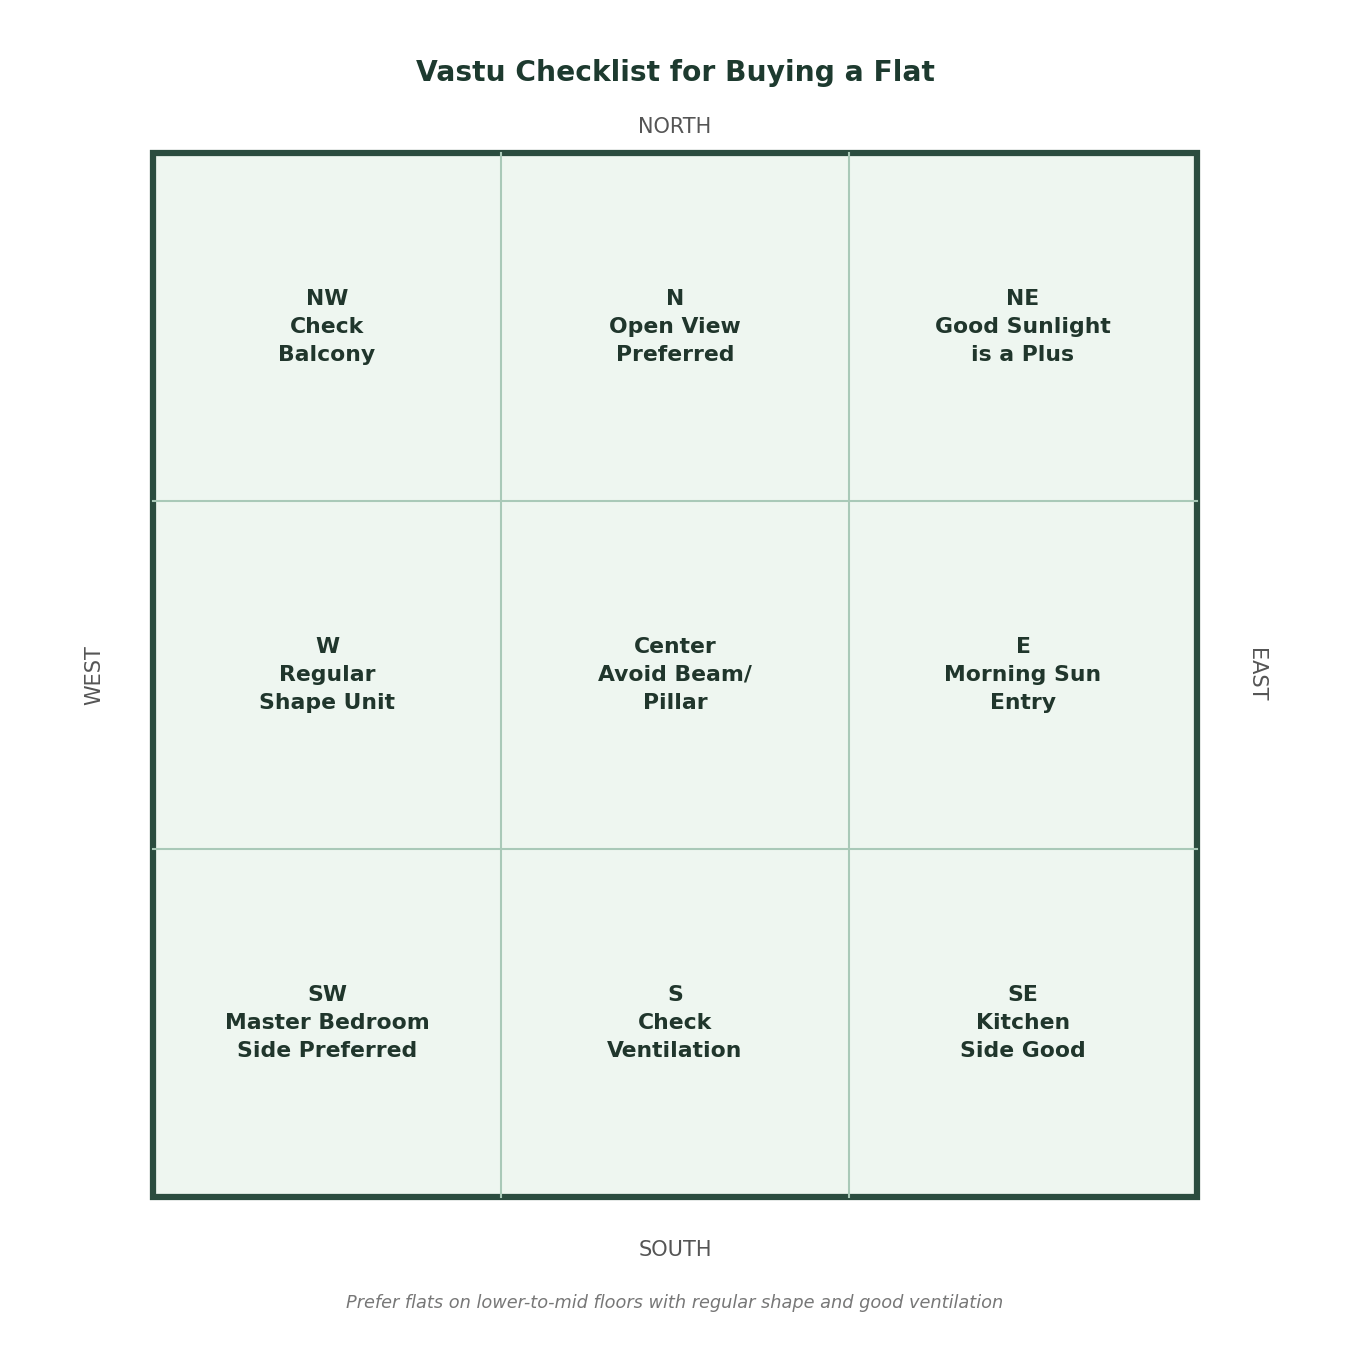Click the SOUTH direction label
This screenshot has height=1350, width=1350.
675,1250
